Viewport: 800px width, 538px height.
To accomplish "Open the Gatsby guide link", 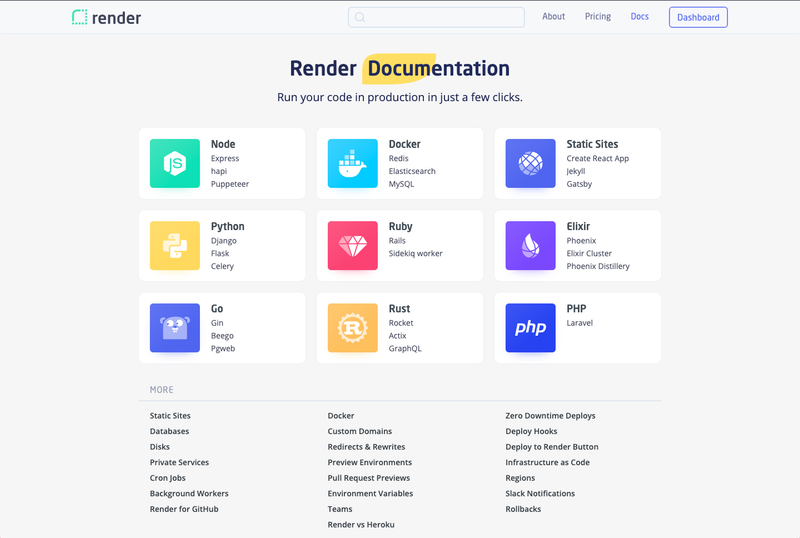I will point(579,184).
